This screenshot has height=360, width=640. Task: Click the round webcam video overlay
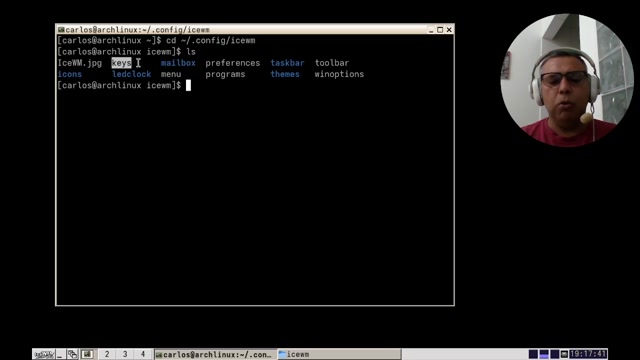567,80
